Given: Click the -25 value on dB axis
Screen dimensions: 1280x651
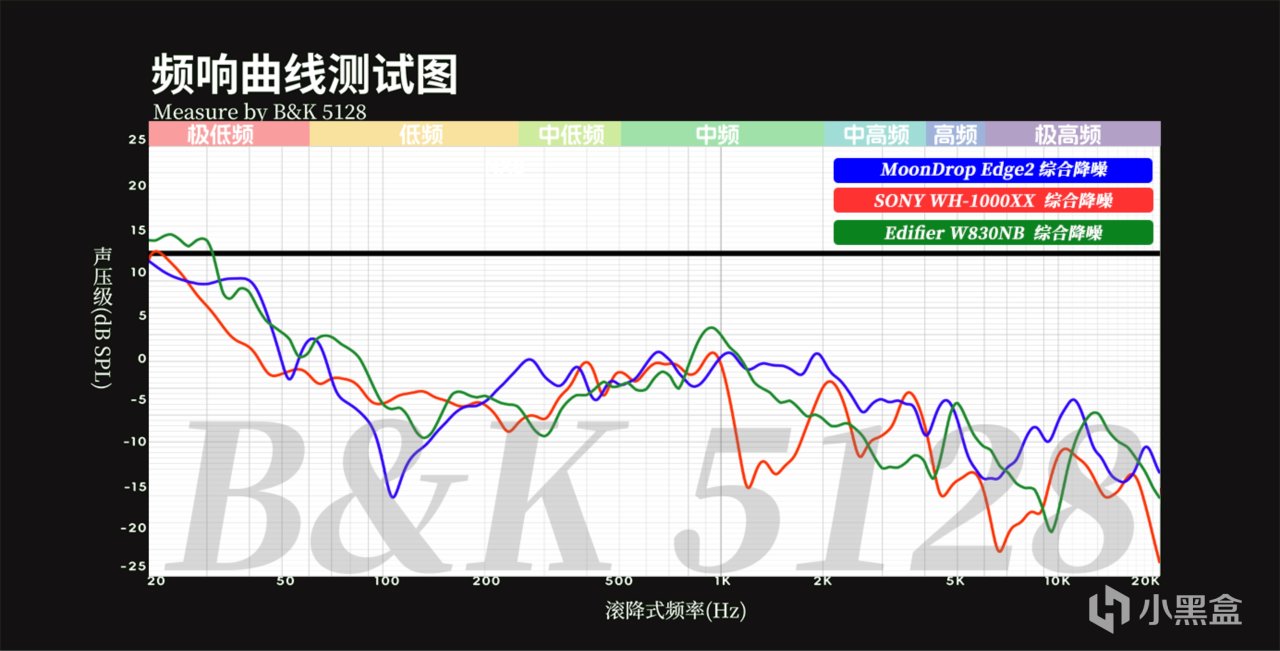Looking at the screenshot, I should [x=134, y=567].
